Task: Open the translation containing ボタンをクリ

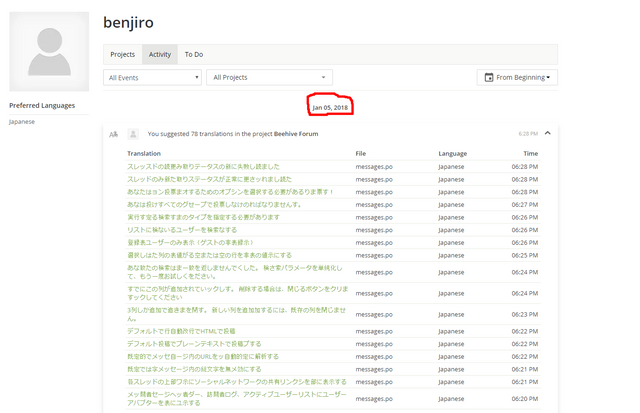Action: (x=238, y=293)
